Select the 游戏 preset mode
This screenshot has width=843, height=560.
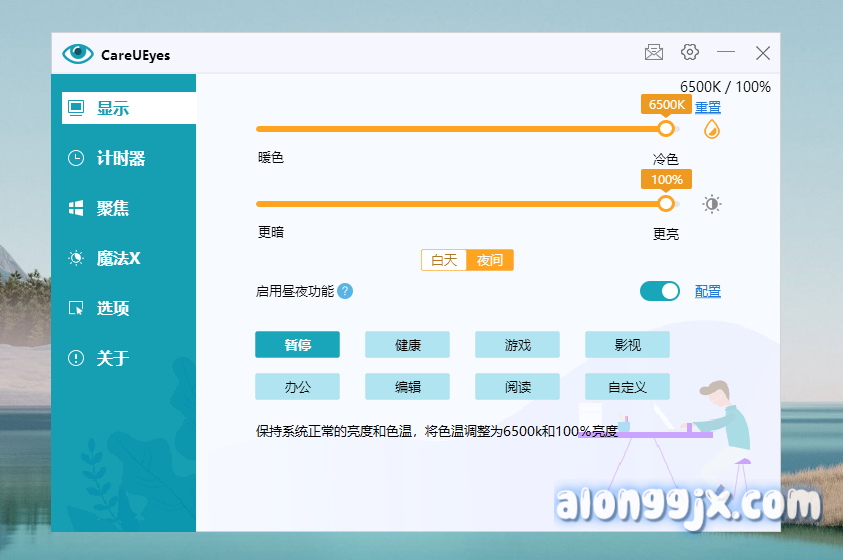517,345
